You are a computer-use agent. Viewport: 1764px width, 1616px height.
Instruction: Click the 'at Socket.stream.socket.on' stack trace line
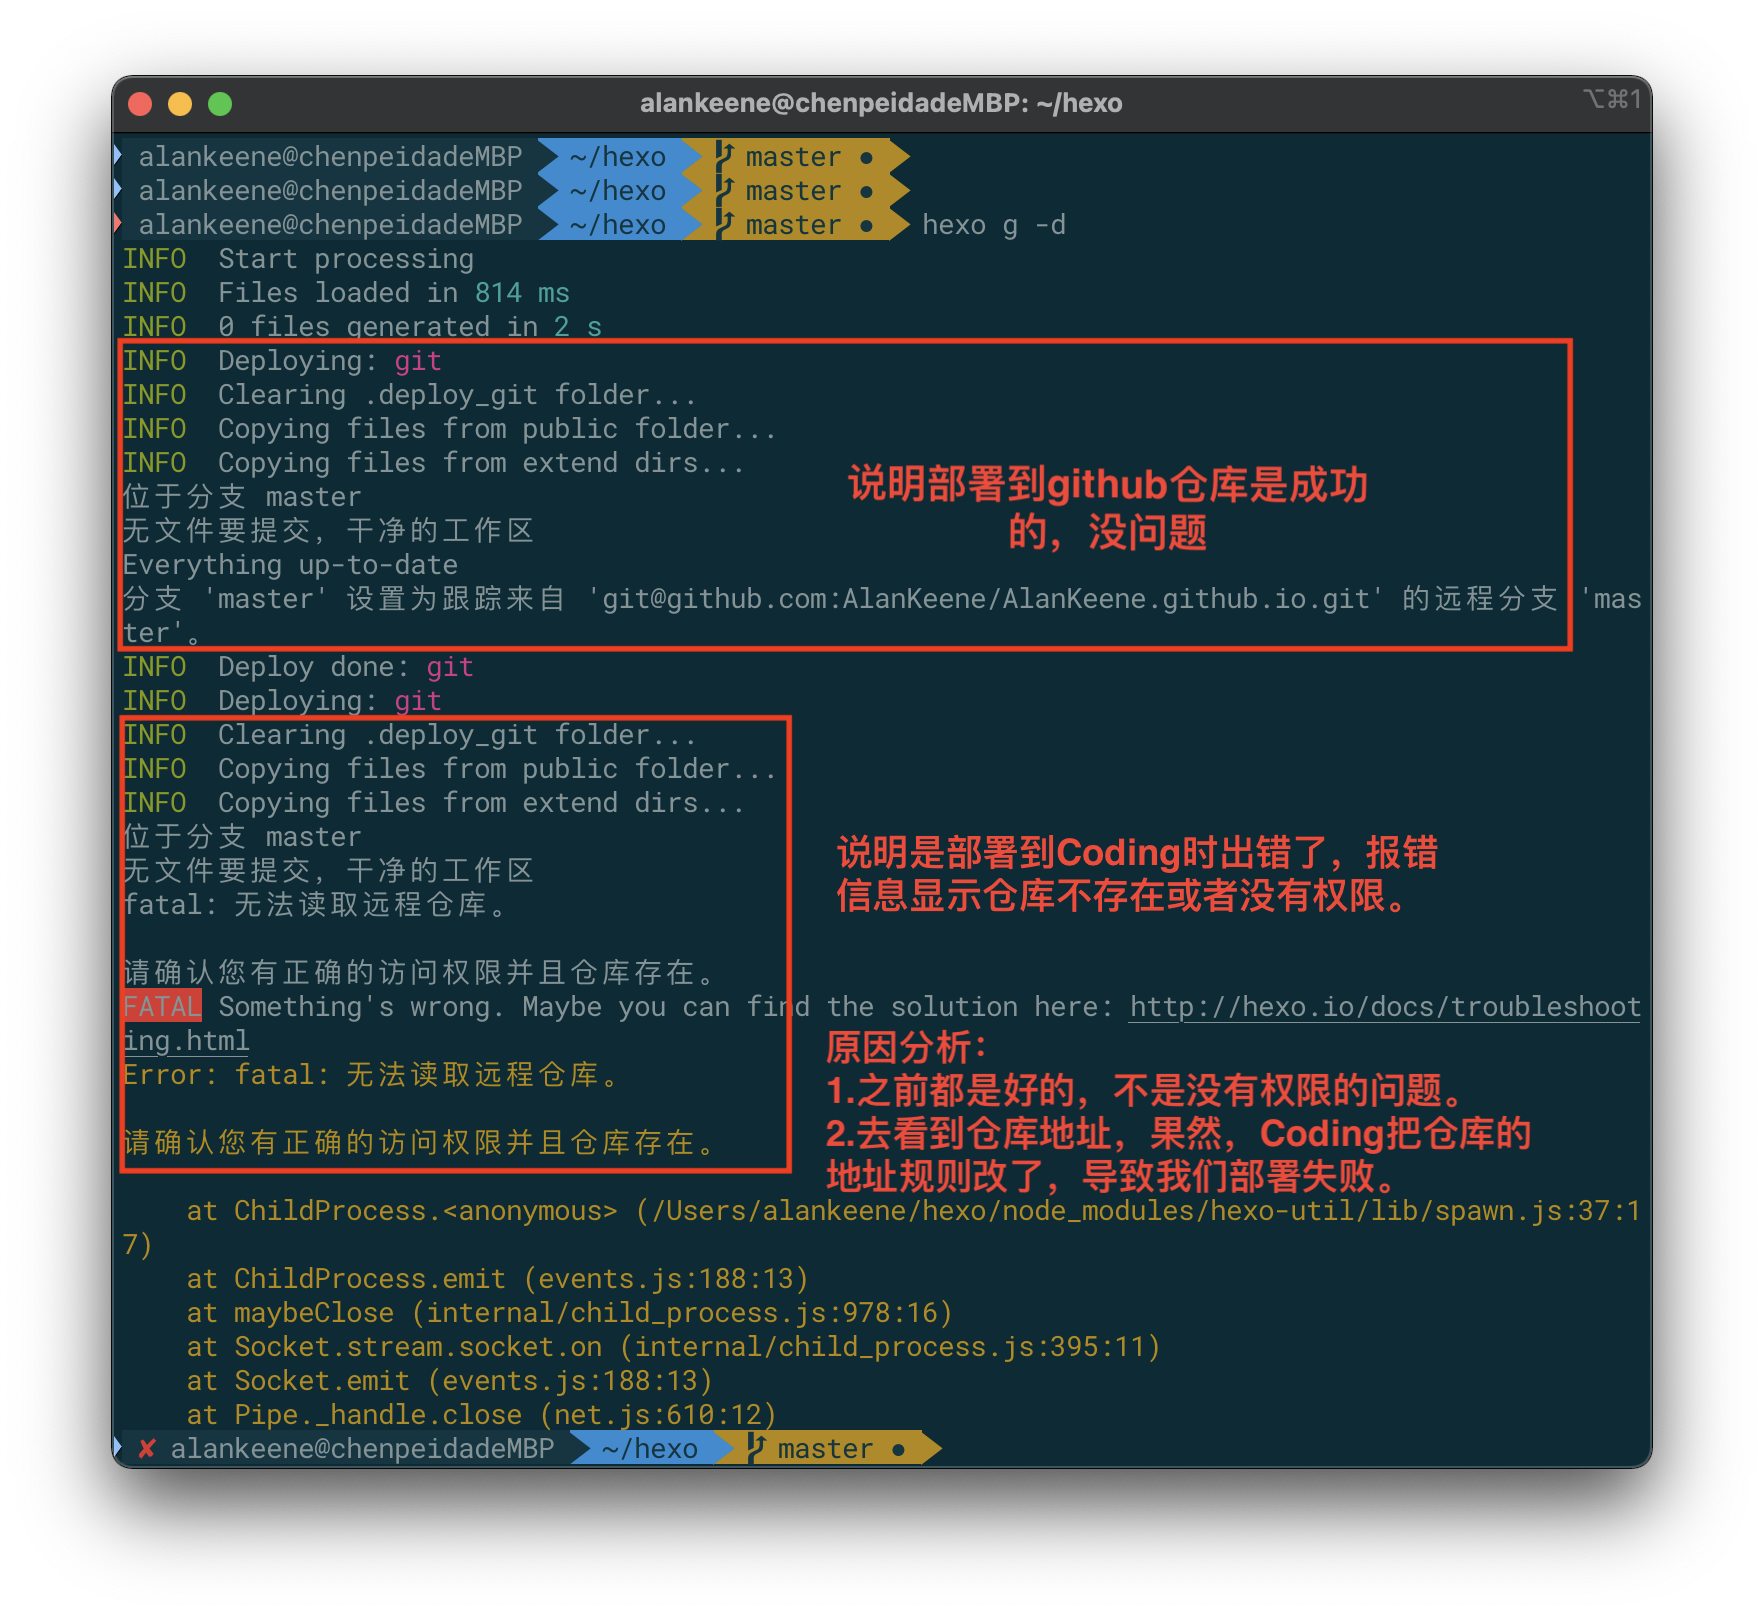tap(673, 1347)
